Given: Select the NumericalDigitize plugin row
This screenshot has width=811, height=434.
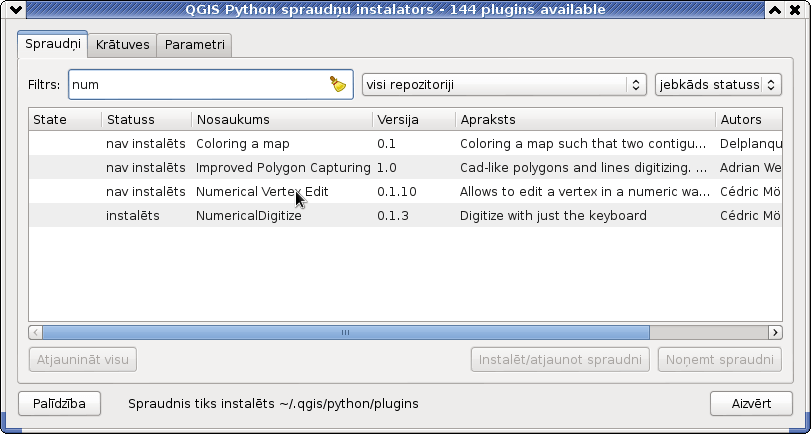Looking at the screenshot, I should pyautogui.click(x=406, y=215).
